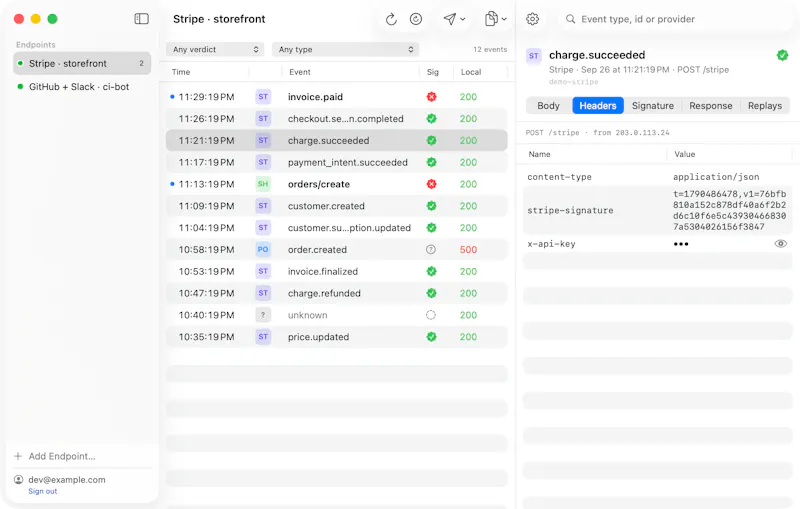Click the Sign out link
Viewport: 800px width, 509px height.
(x=43, y=491)
